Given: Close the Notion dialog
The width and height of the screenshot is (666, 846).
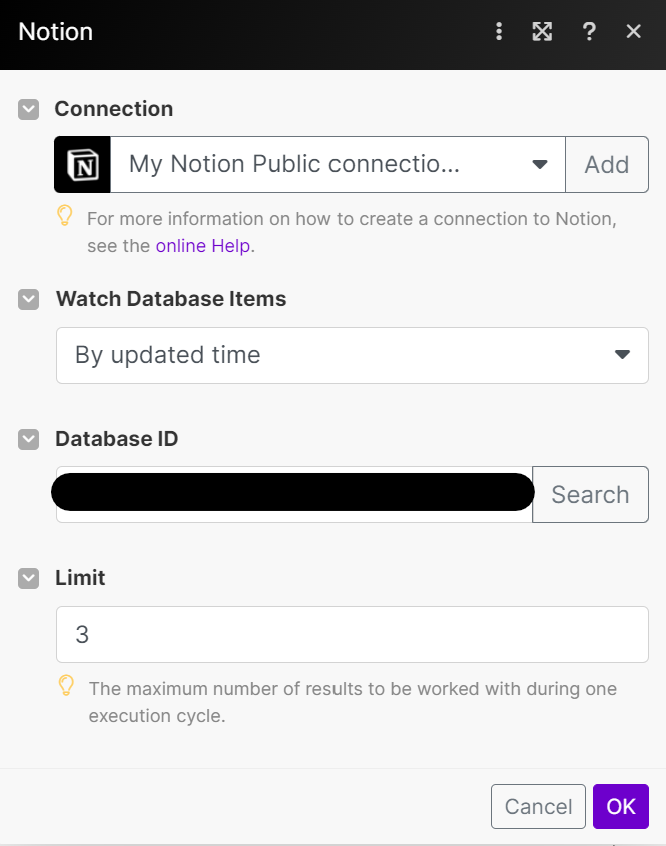Looking at the screenshot, I should pyautogui.click(x=634, y=31).
